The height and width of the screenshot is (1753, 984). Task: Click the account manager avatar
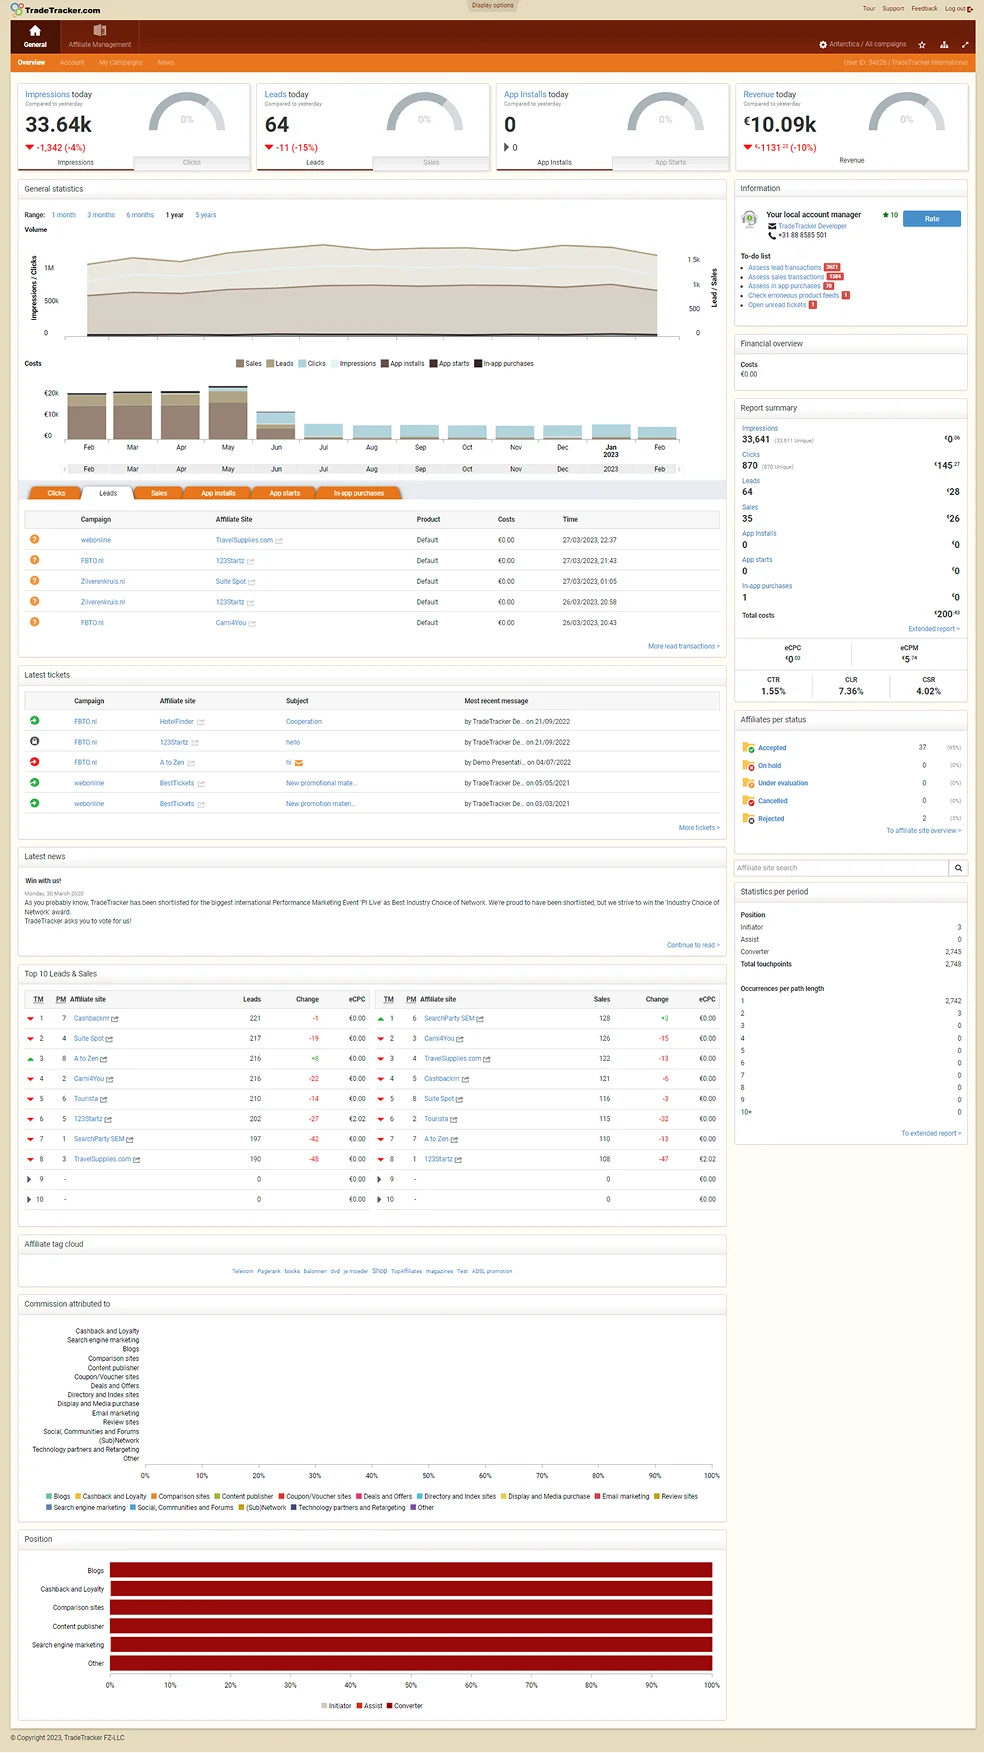(749, 219)
